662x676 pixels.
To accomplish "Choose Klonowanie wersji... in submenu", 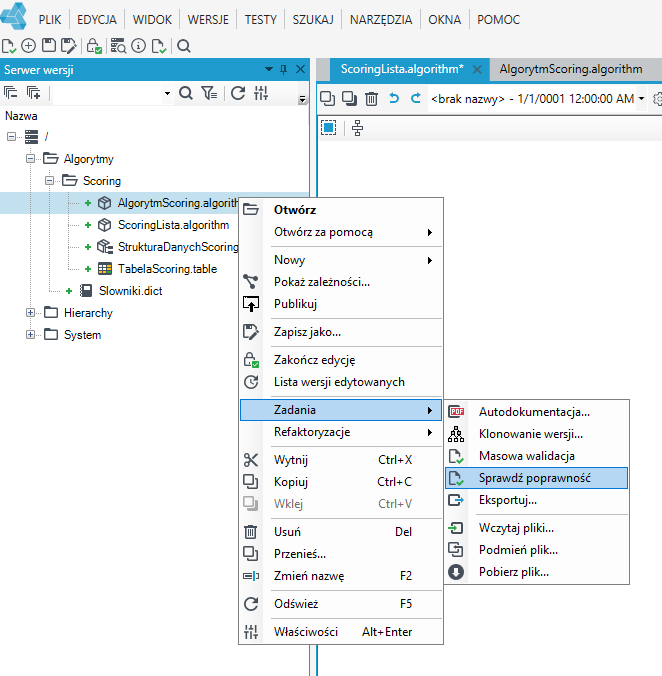I will pyautogui.click(x=536, y=434).
